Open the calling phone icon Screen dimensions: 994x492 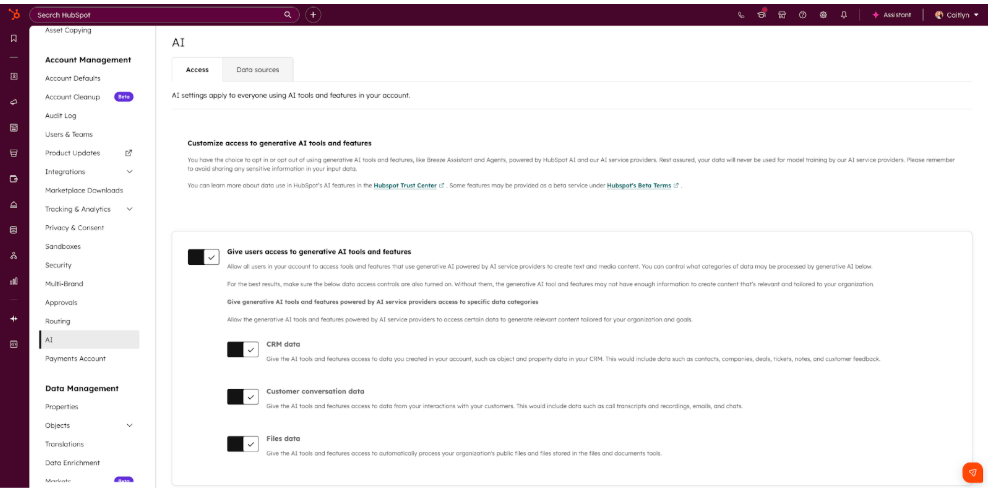[x=741, y=15]
